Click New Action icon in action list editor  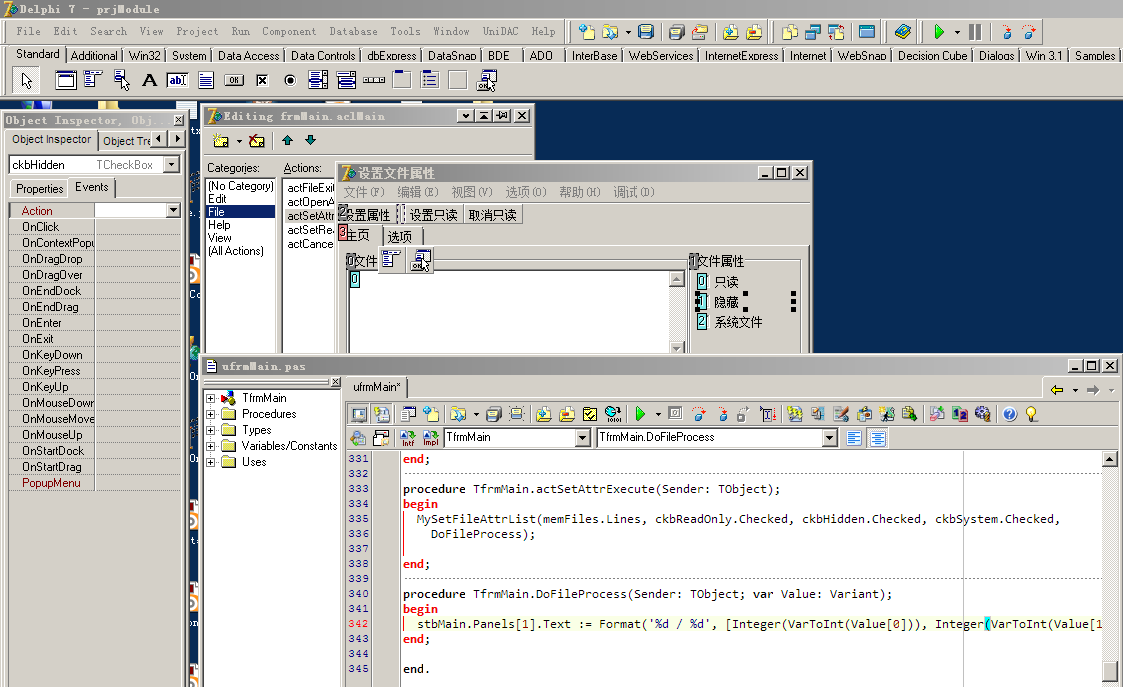click(221, 140)
